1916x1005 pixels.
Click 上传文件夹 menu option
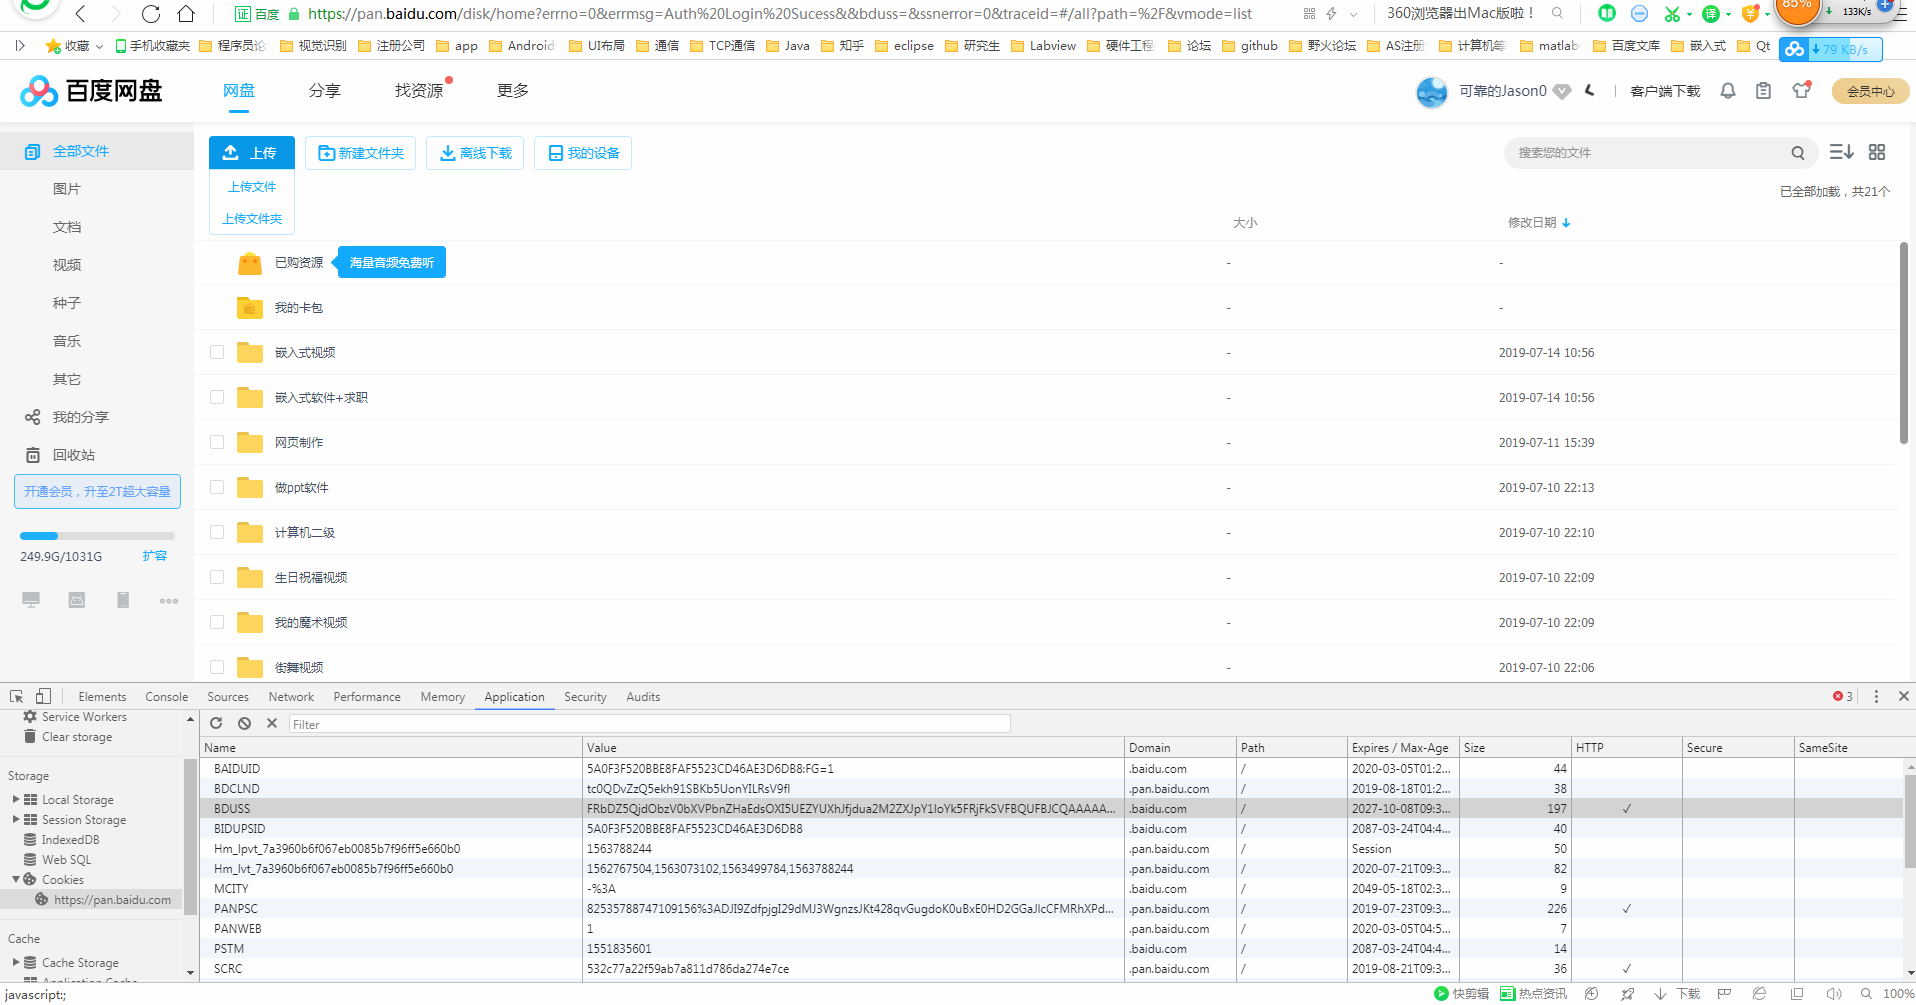click(252, 219)
